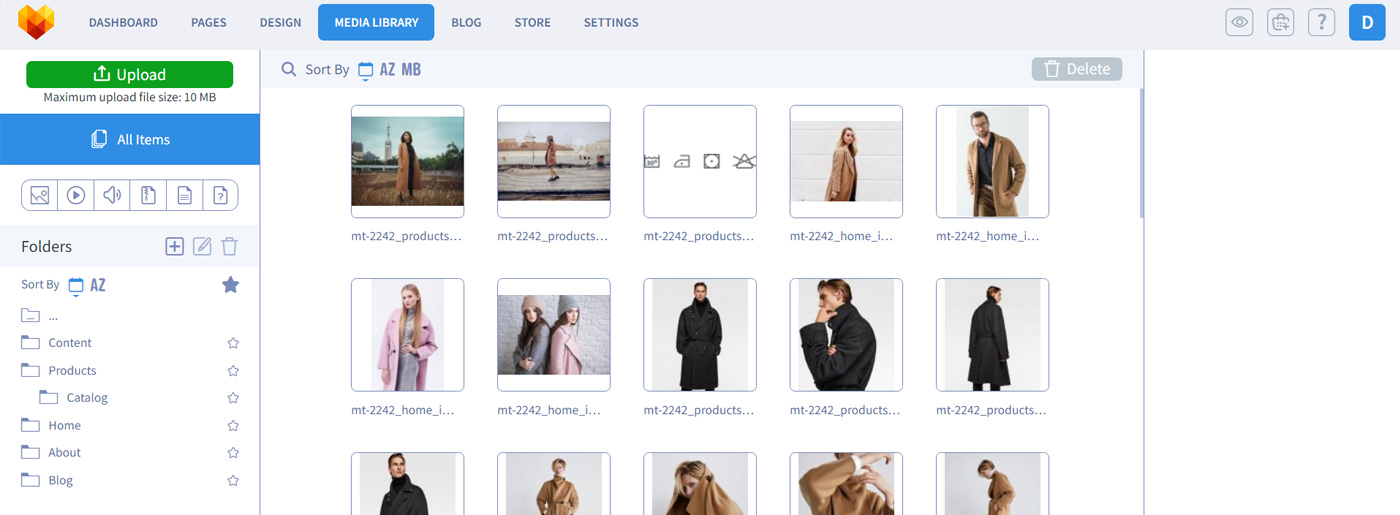Open the Store menu item
Screen dimensions: 1400x515
532,22
